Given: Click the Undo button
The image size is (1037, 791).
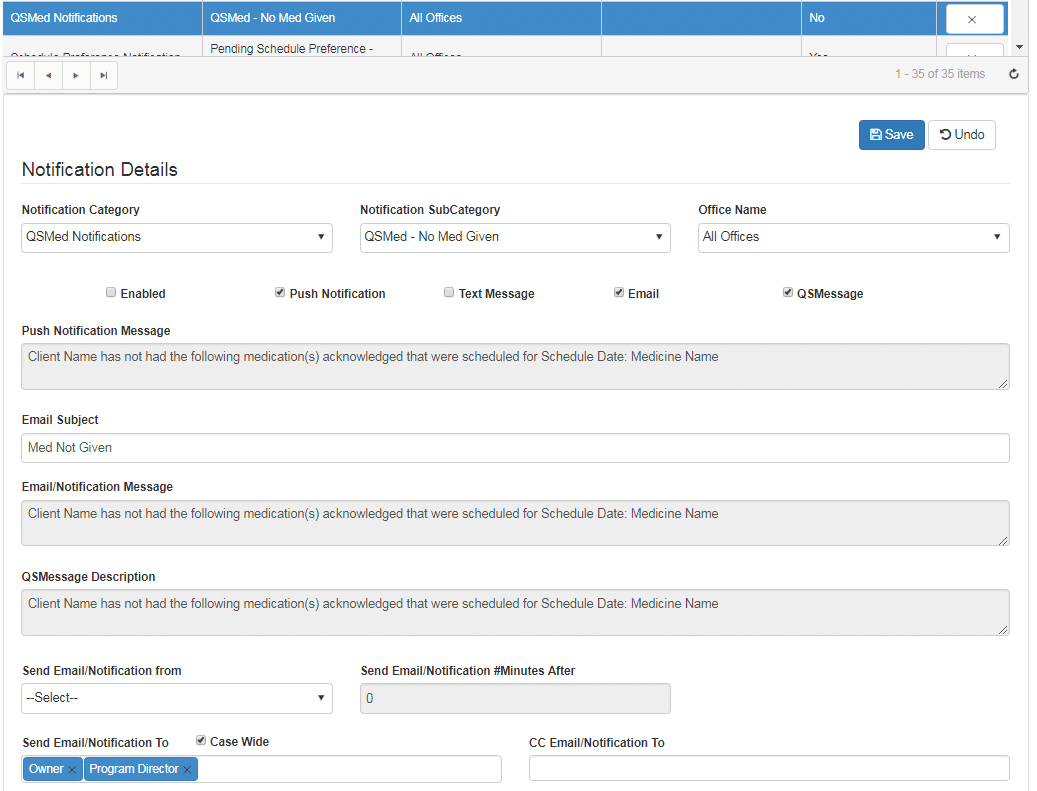Looking at the screenshot, I should click(x=962, y=135).
